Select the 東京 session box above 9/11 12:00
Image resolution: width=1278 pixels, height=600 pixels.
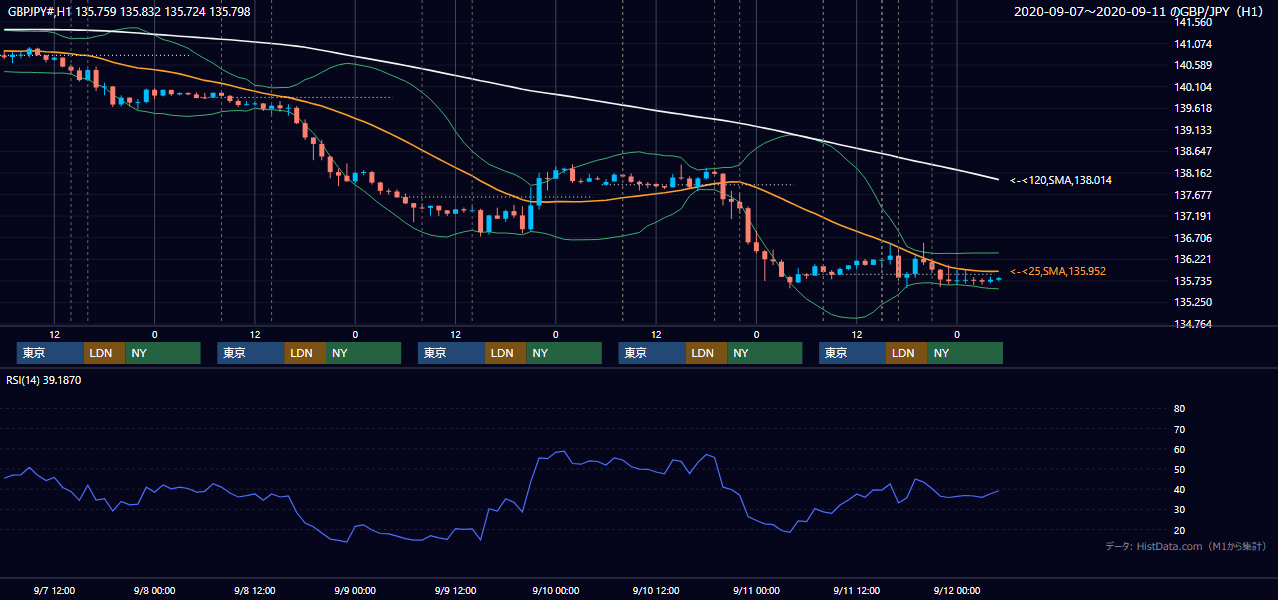click(x=852, y=353)
